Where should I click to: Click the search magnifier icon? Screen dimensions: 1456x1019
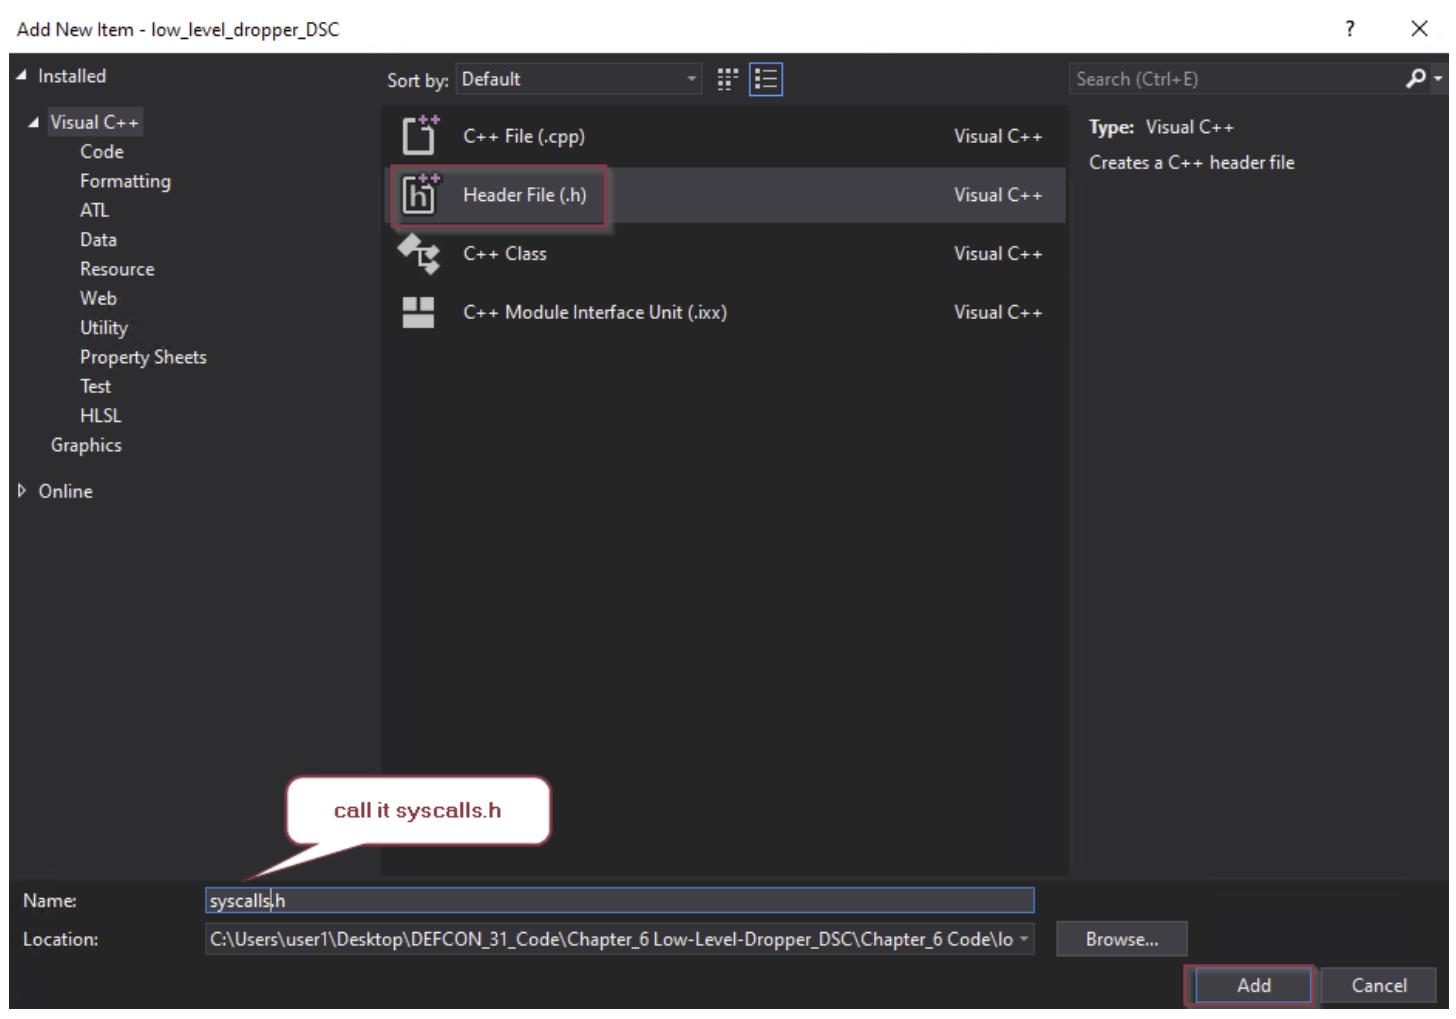[1415, 78]
